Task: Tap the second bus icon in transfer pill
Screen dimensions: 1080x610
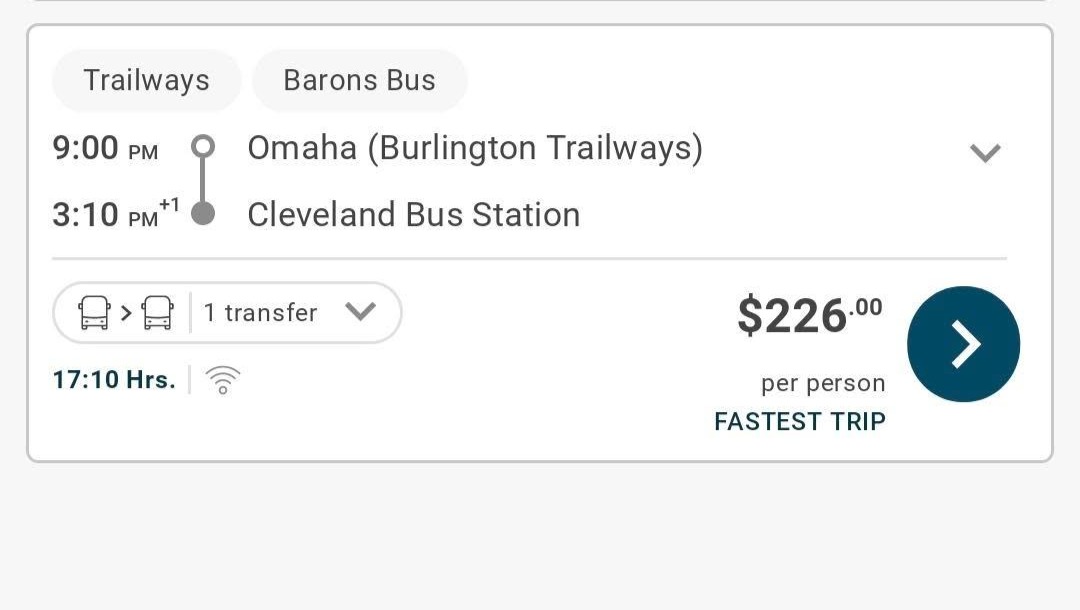Action: (158, 313)
